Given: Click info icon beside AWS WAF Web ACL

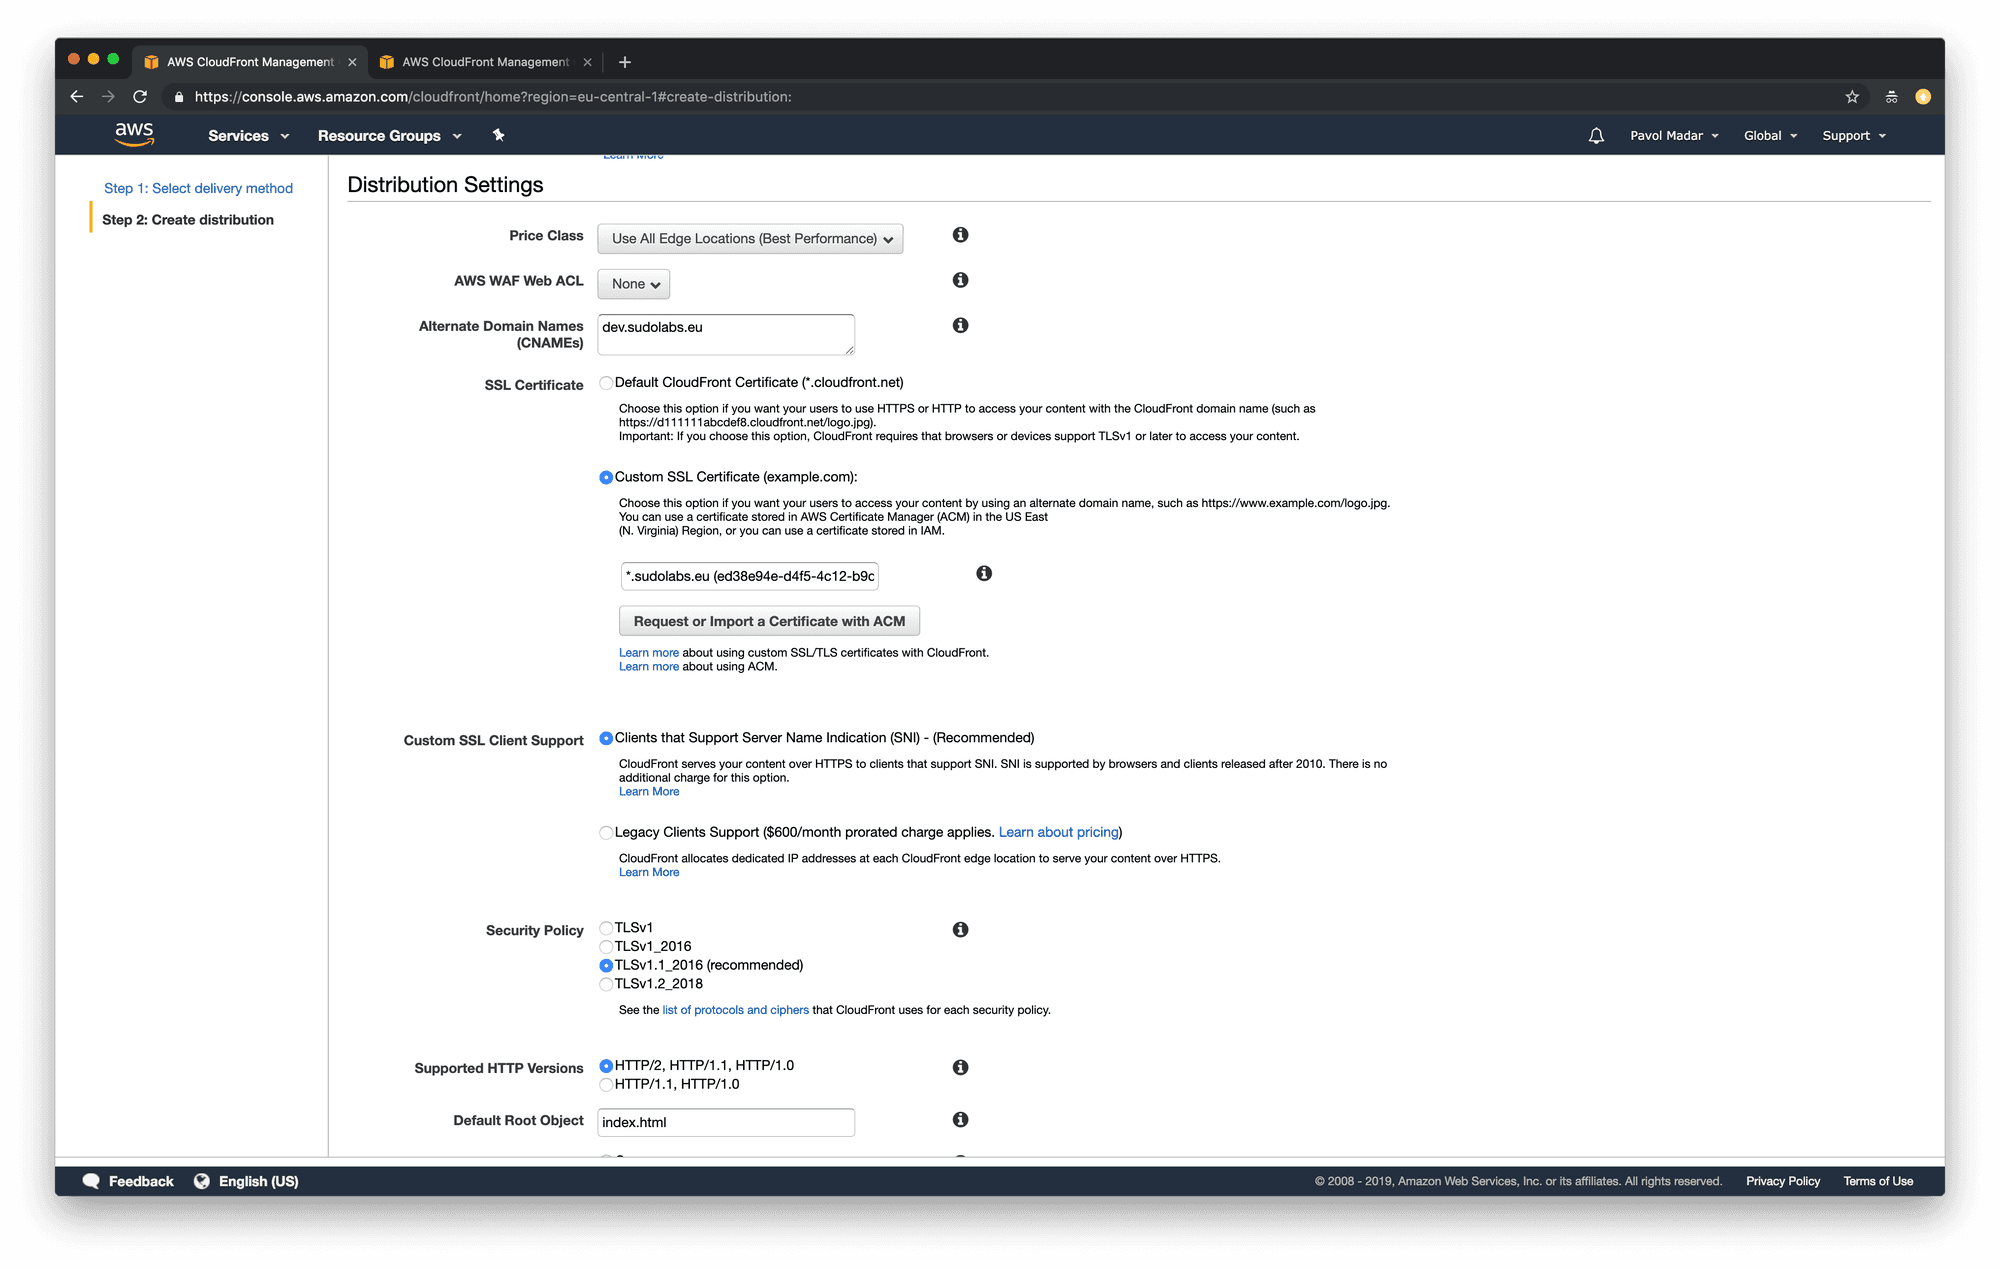Looking at the screenshot, I should [960, 280].
